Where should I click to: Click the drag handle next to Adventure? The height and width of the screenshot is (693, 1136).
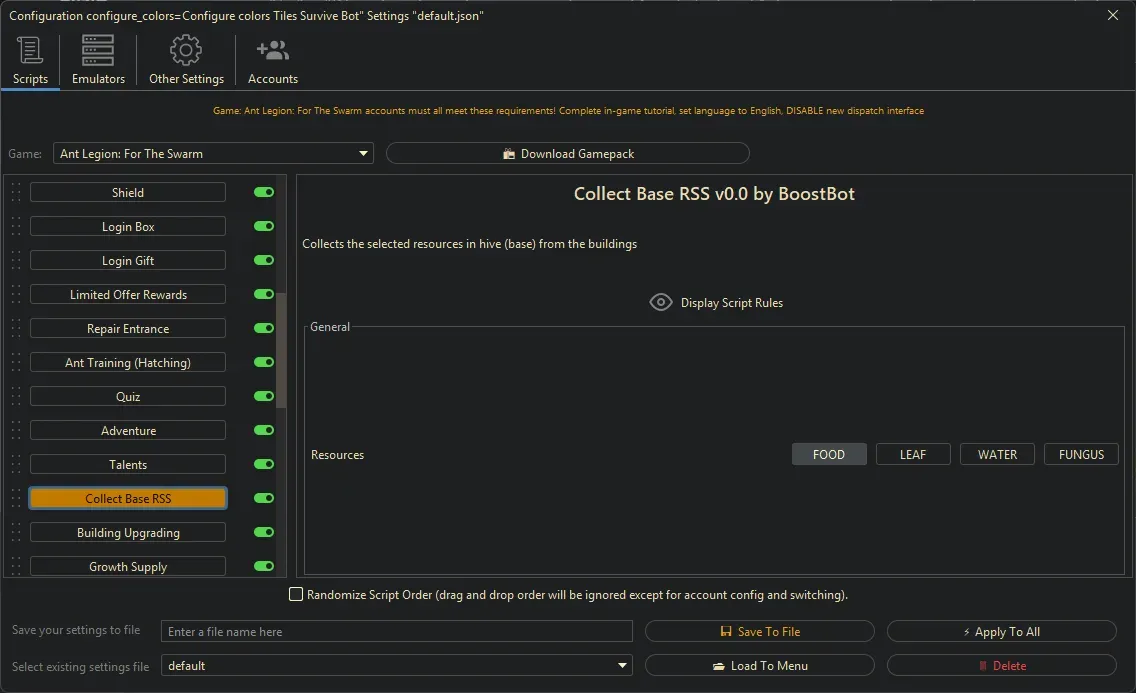click(x=16, y=431)
